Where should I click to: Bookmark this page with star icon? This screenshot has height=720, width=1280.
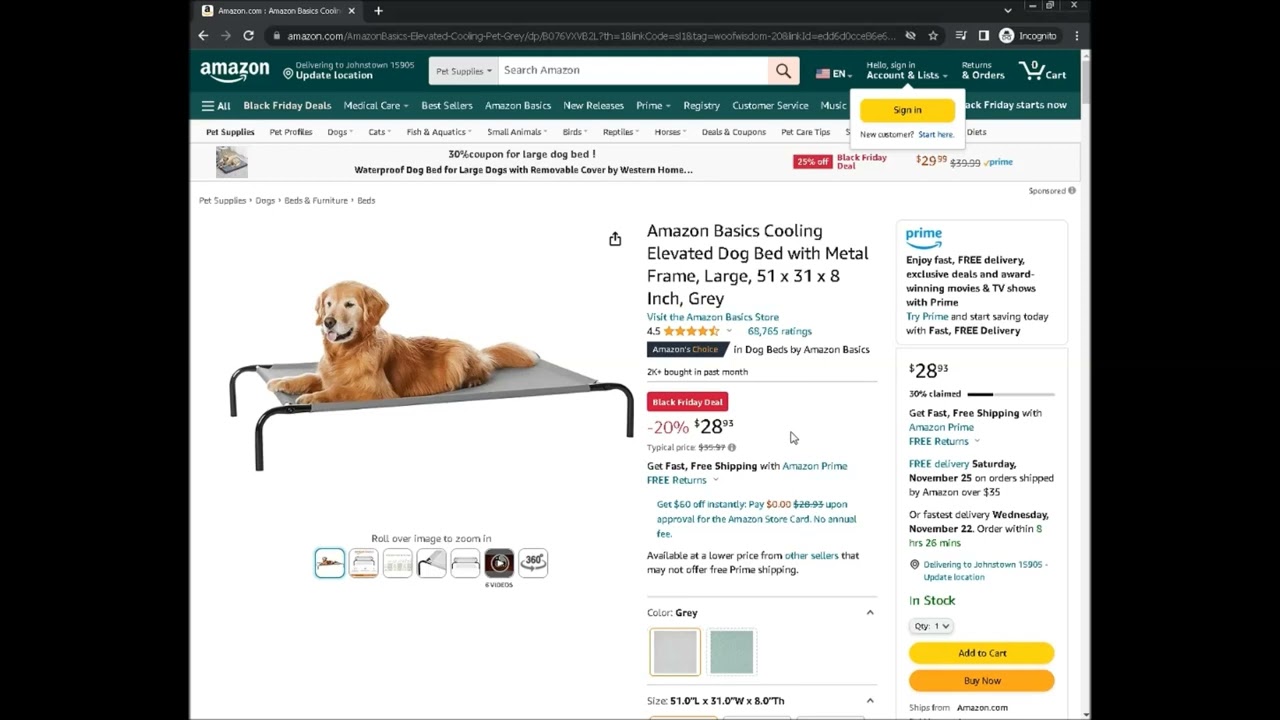click(x=933, y=36)
